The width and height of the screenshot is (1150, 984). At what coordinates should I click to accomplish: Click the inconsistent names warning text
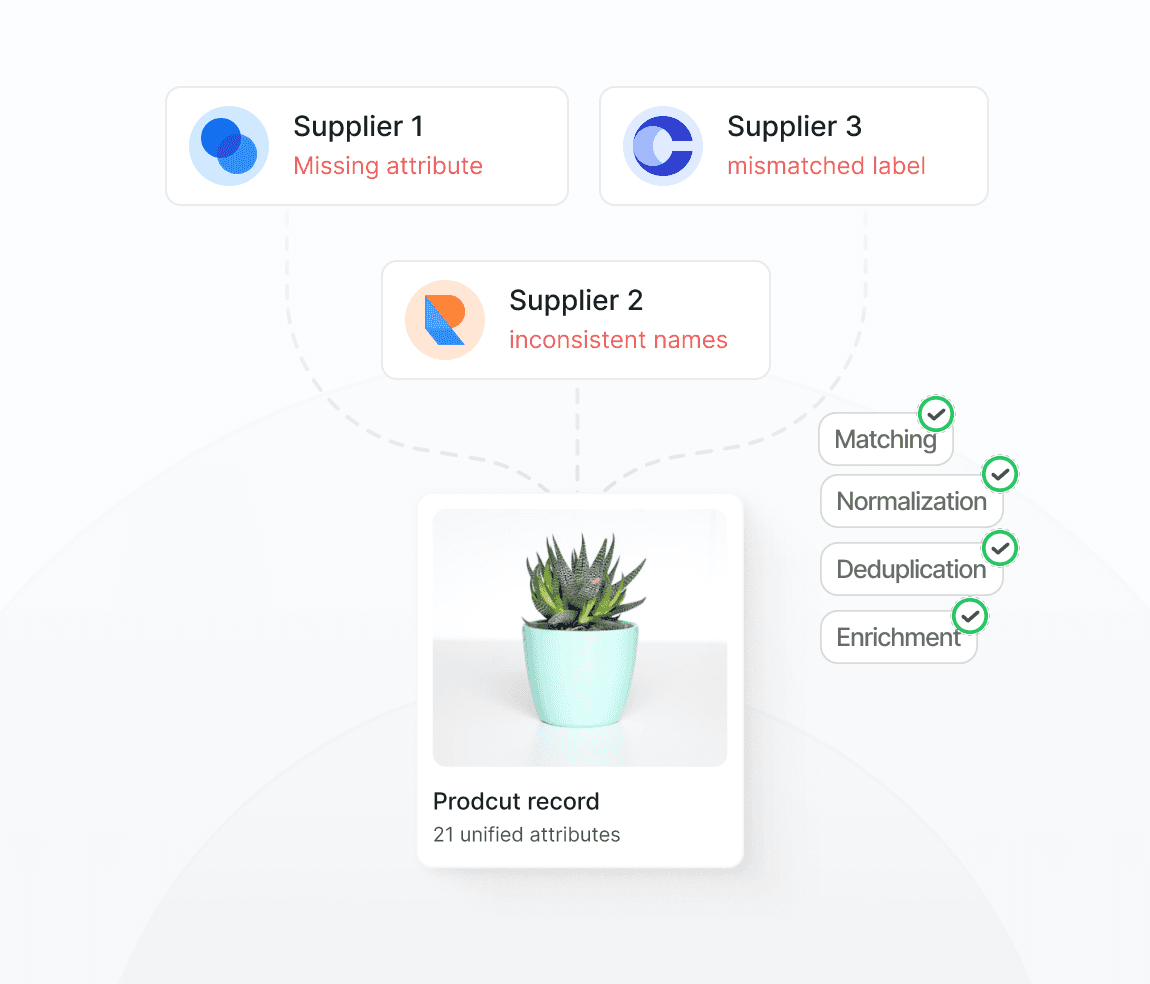pos(618,339)
